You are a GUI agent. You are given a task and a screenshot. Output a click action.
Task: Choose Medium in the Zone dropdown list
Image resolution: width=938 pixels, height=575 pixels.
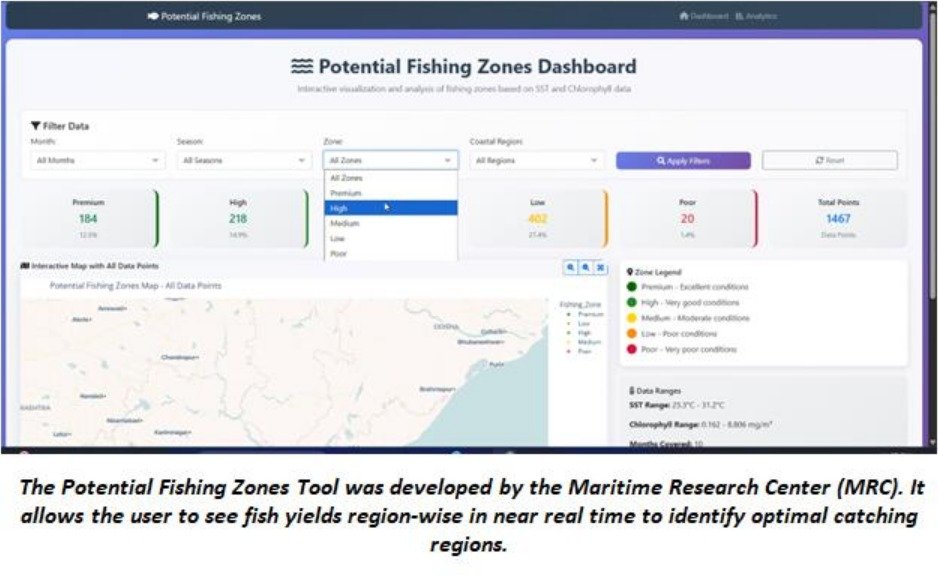(x=391, y=223)
